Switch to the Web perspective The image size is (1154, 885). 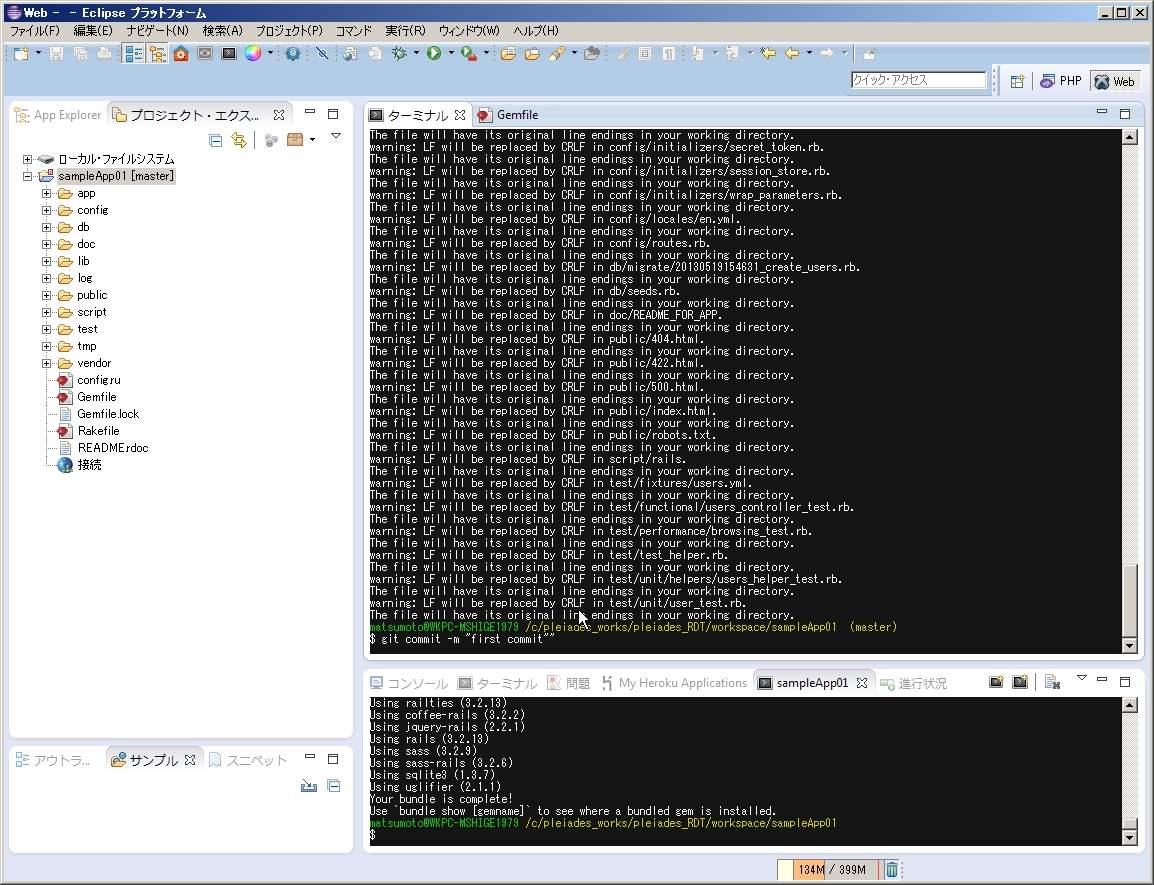pos(1114,82)
